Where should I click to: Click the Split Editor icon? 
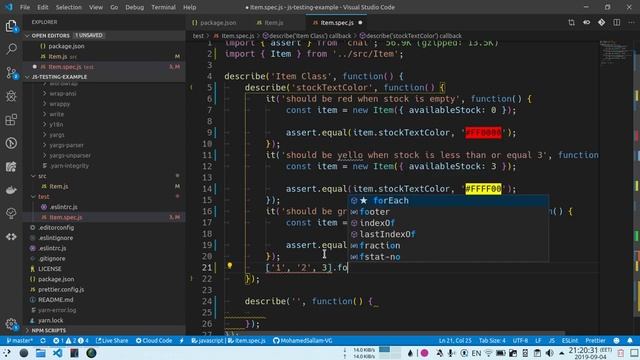click(616, 22)
